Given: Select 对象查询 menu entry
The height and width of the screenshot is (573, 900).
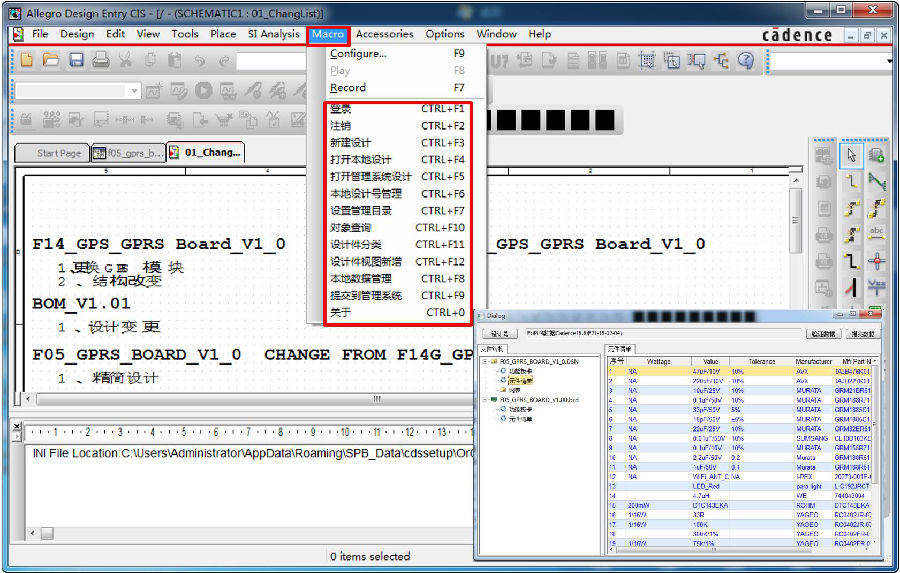Looking at the screenshot, I should pos(397,227).
